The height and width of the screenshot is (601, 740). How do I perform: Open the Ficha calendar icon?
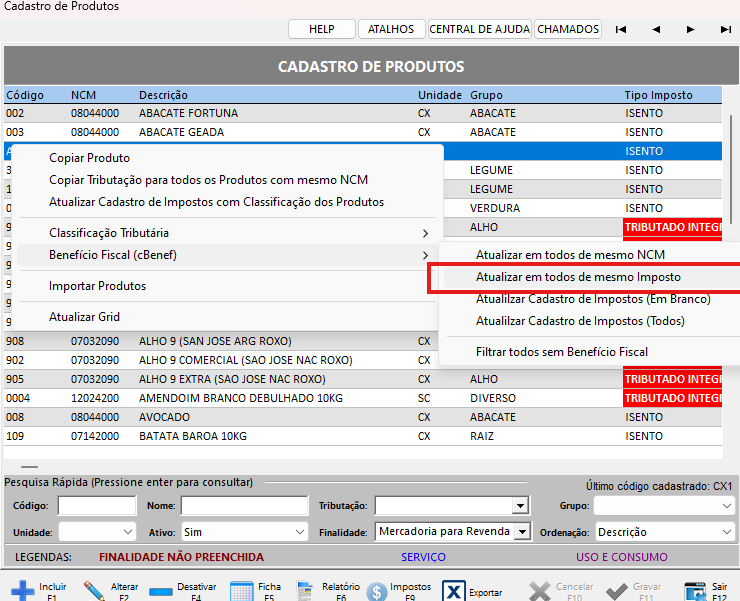pyautogui.click(x=242, y=590)
